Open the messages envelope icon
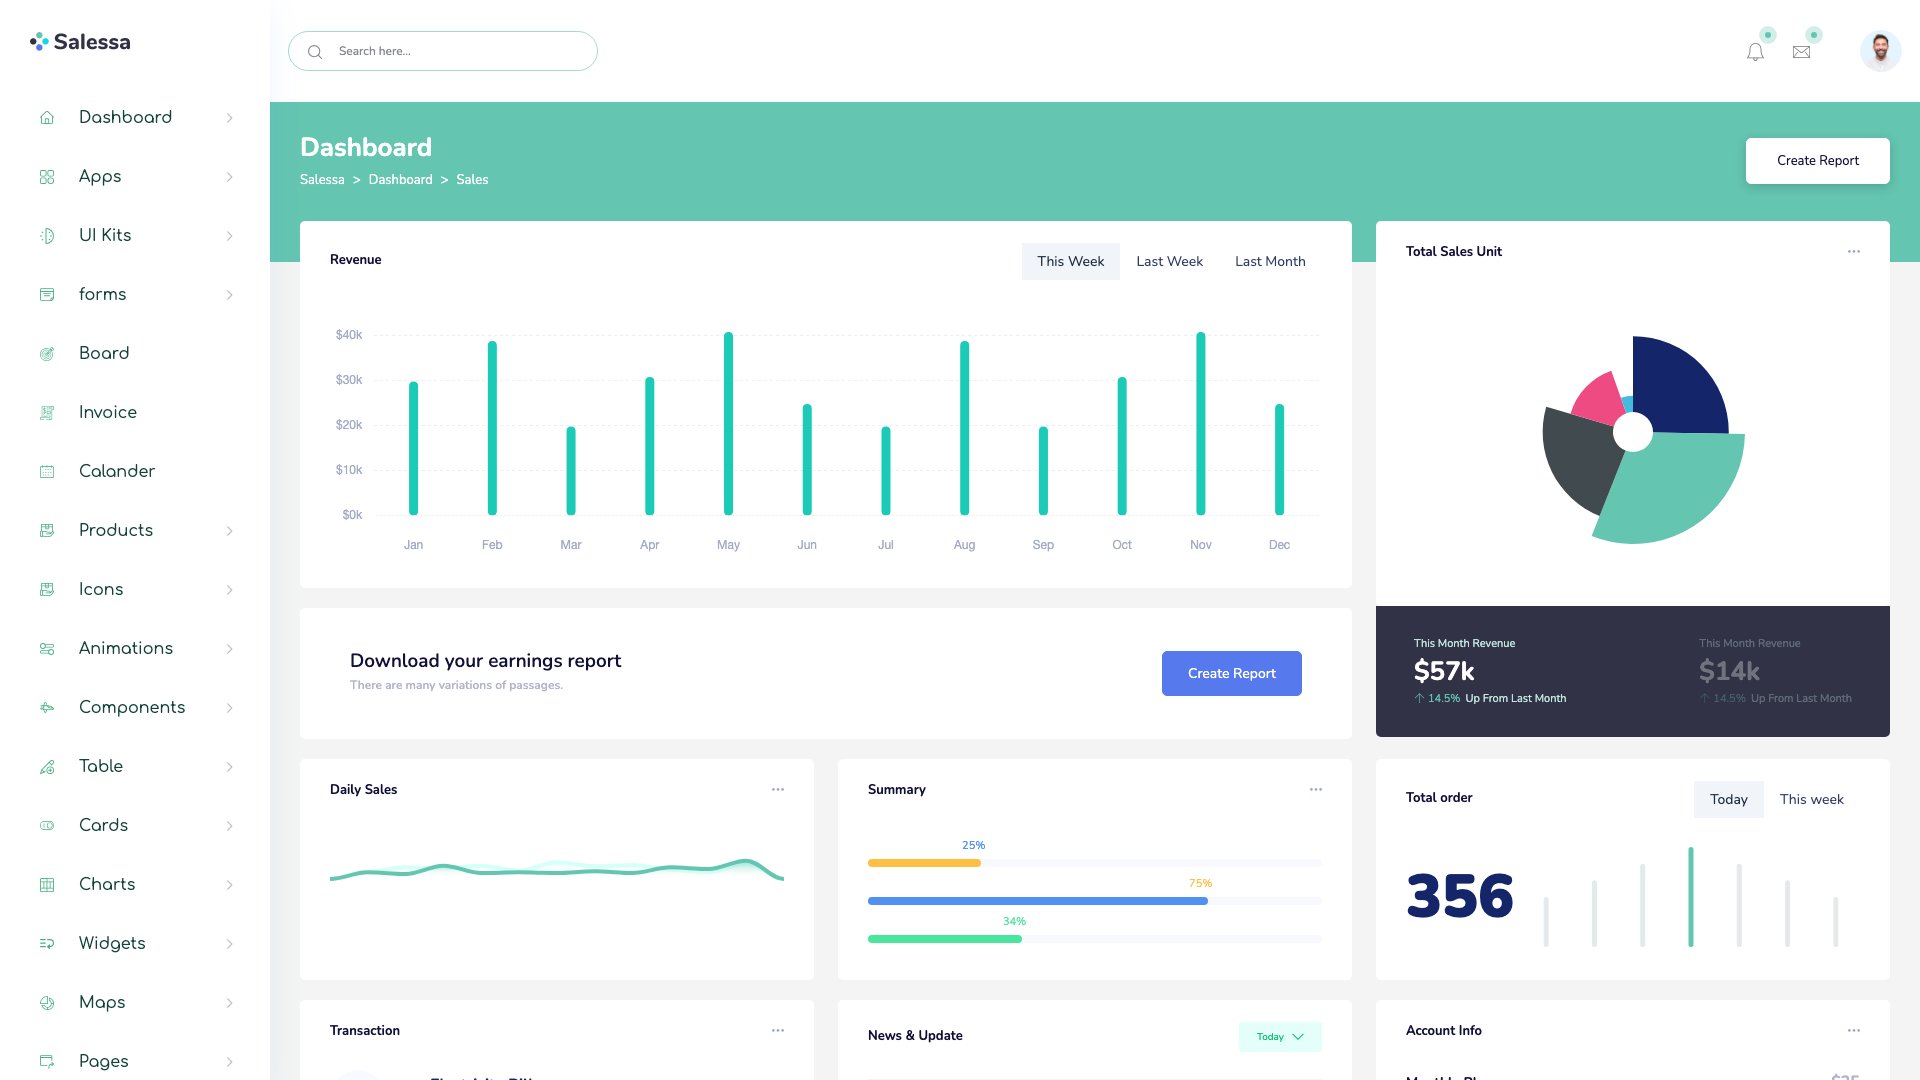1920x1080 pixels. click(1801, 51)
